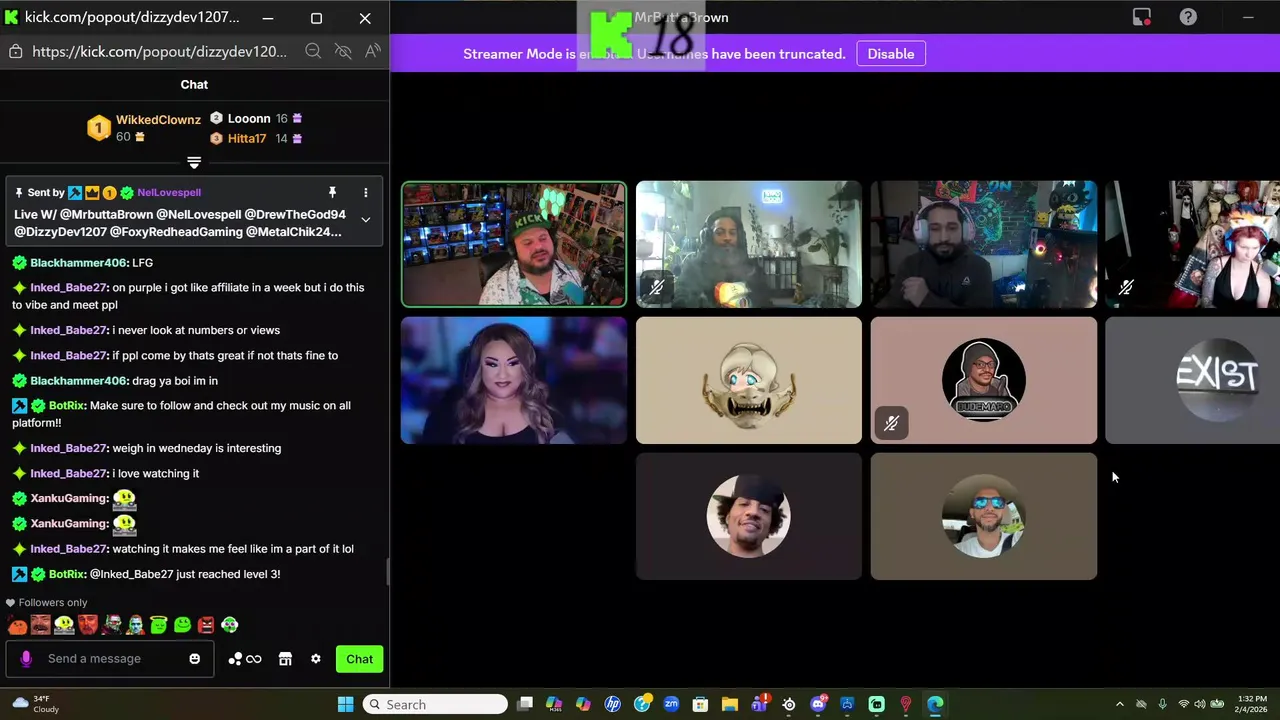Open HP app from taskbar

[613, 704]
